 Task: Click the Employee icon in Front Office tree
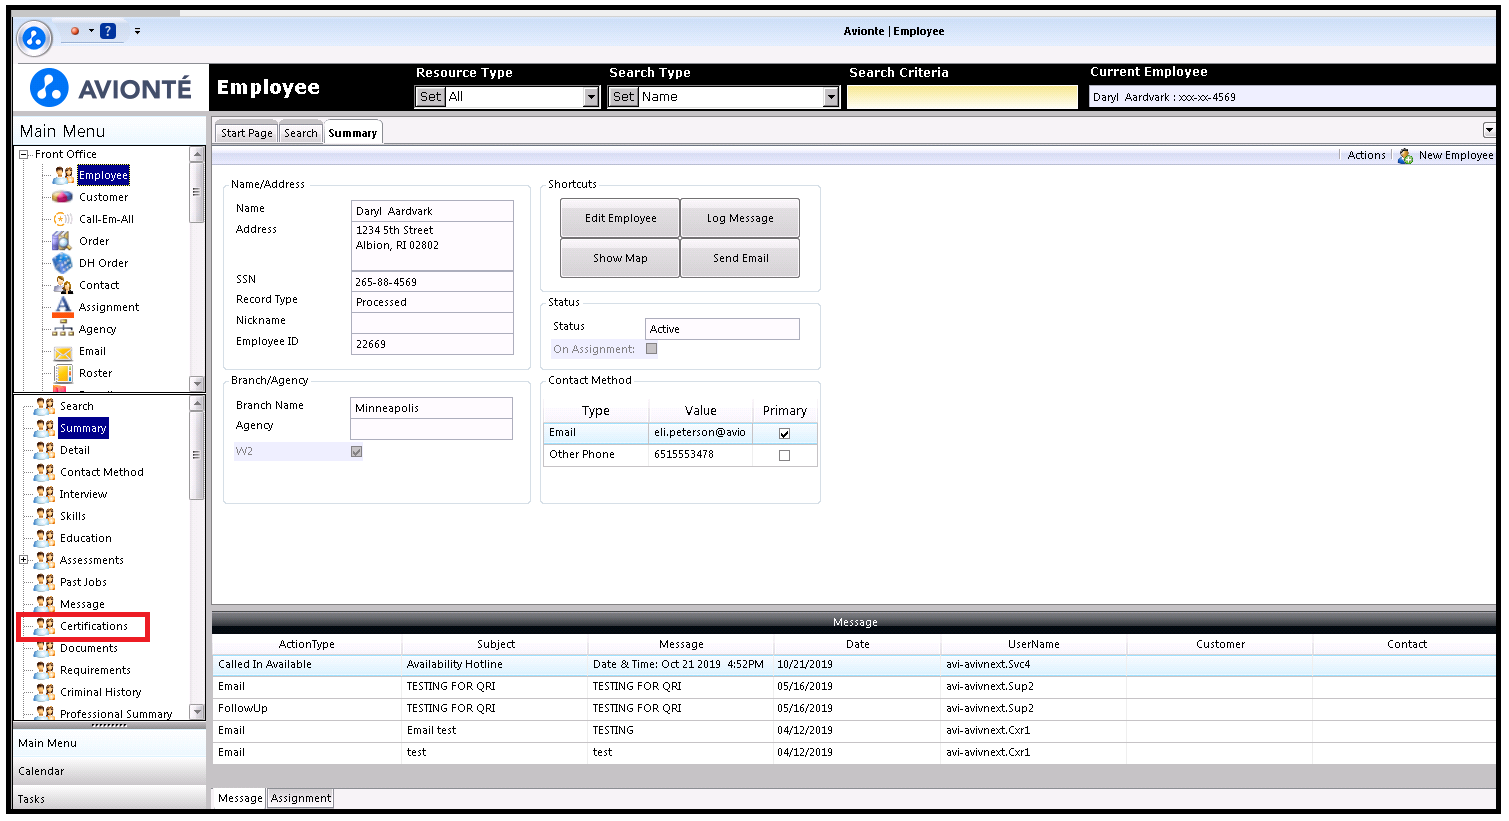coord(63,175)
